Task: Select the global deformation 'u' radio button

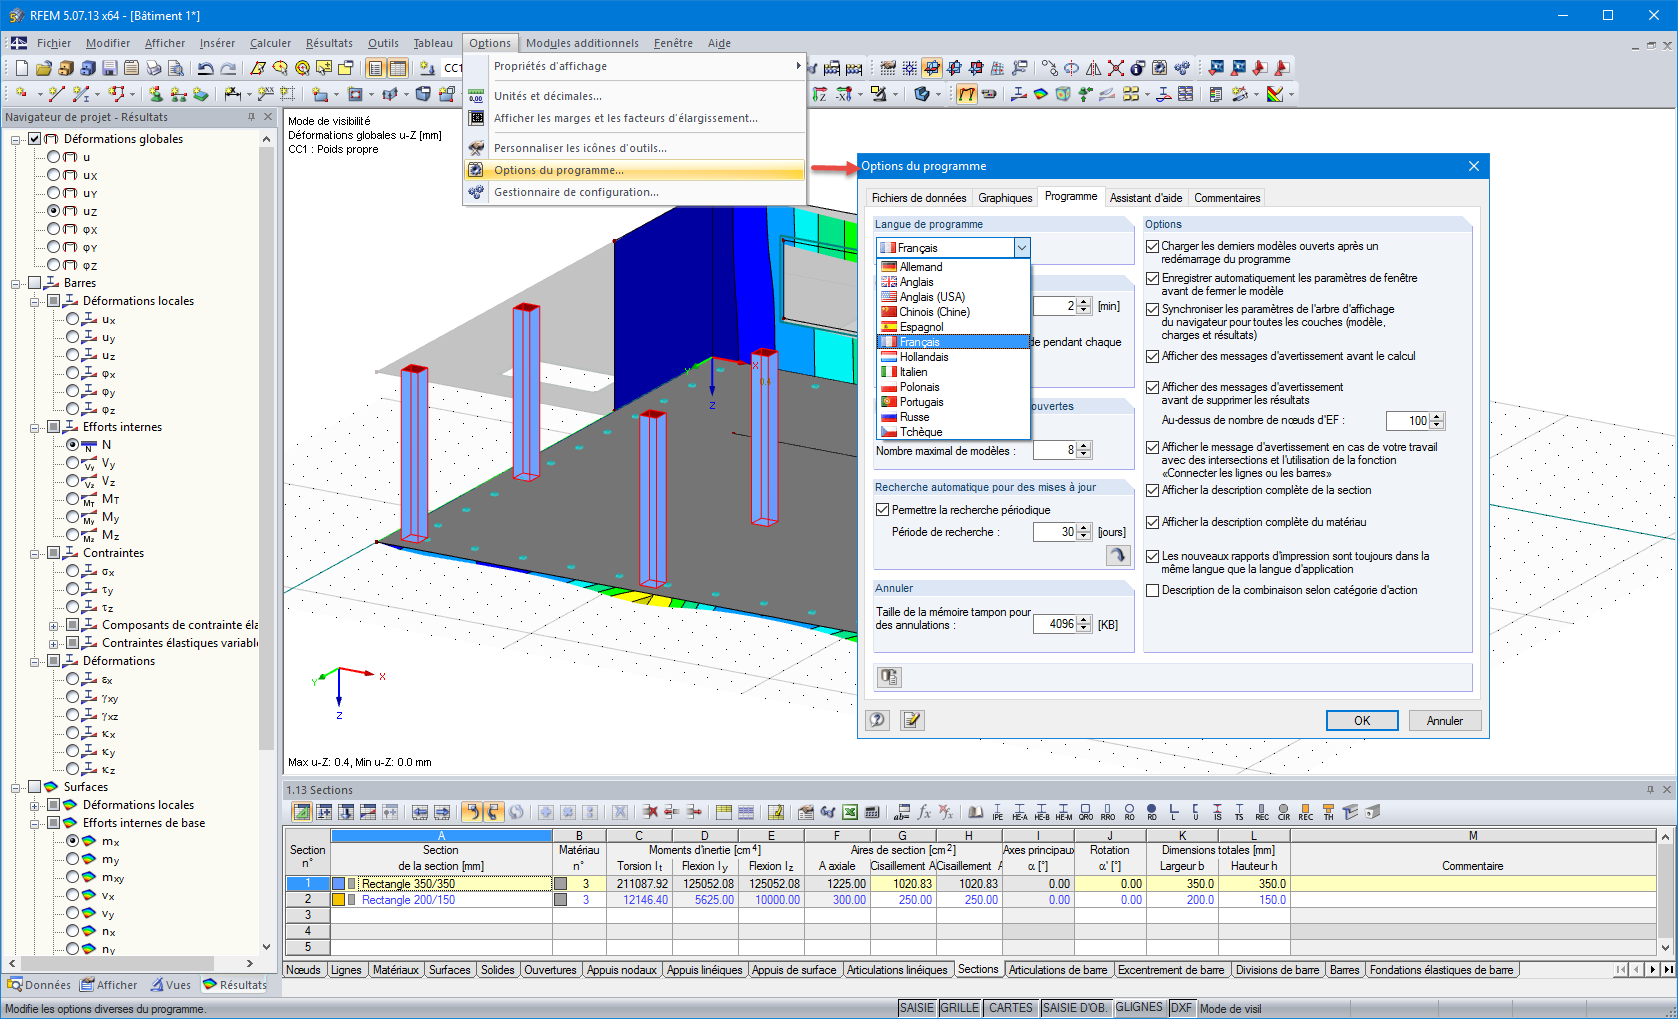Action: 54,157
